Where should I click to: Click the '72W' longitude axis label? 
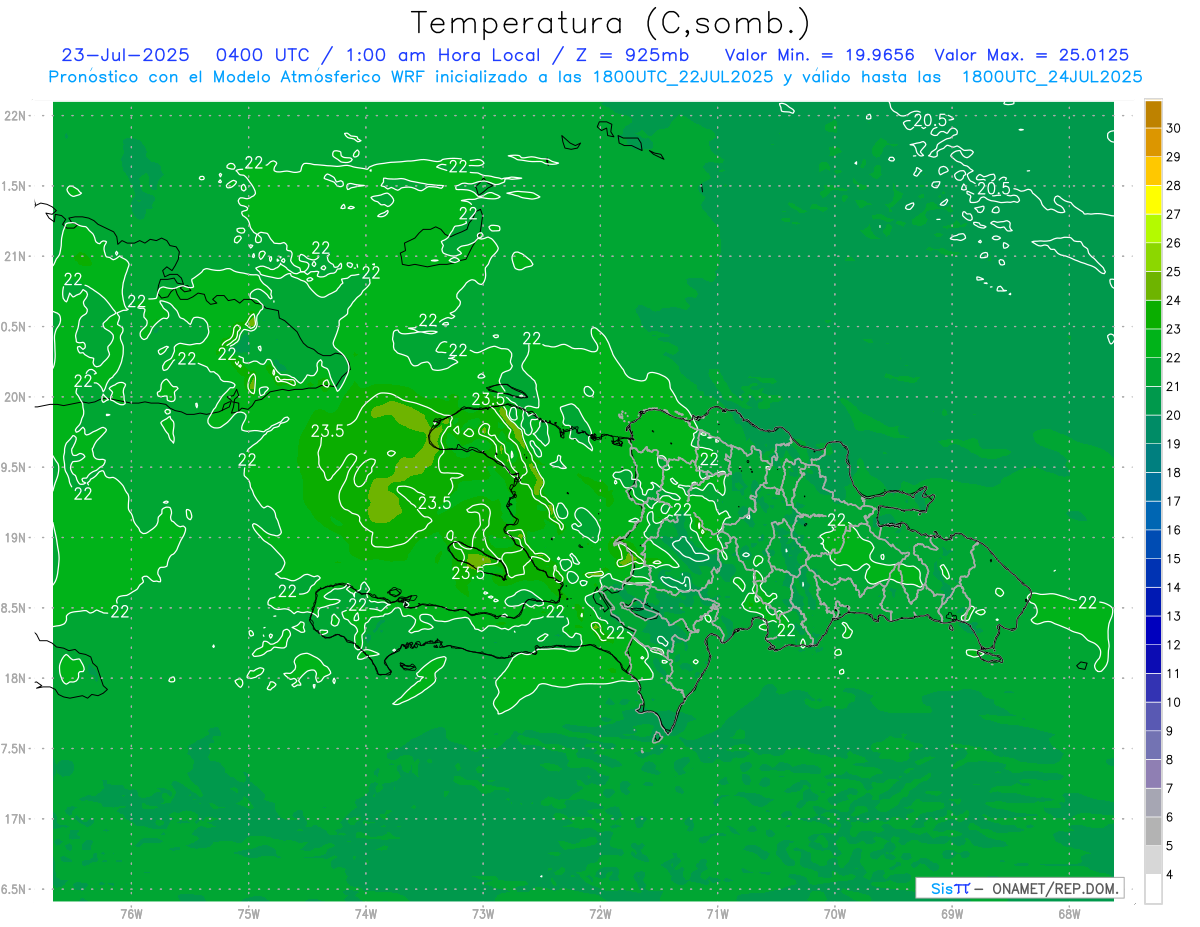[600, 914]
